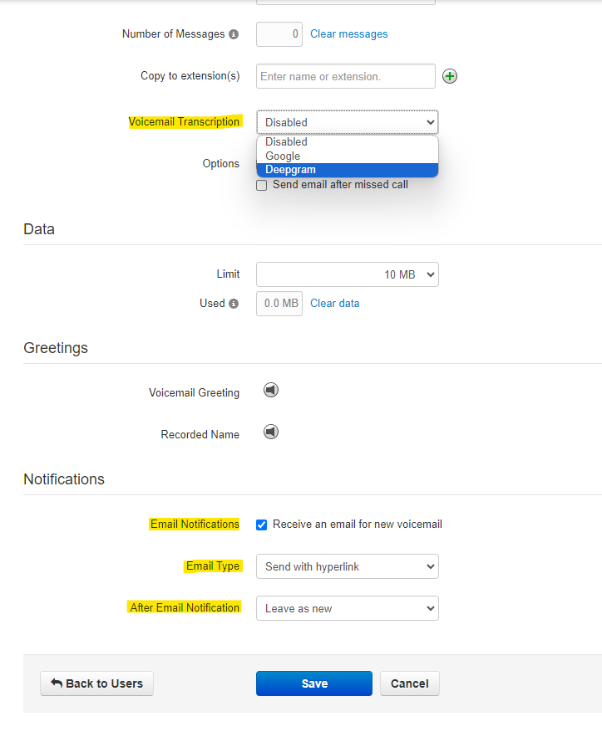Screen dimensions: 602x732
Task: Expand the data Limit 10 MB dropdown
Action: point(347,274)
